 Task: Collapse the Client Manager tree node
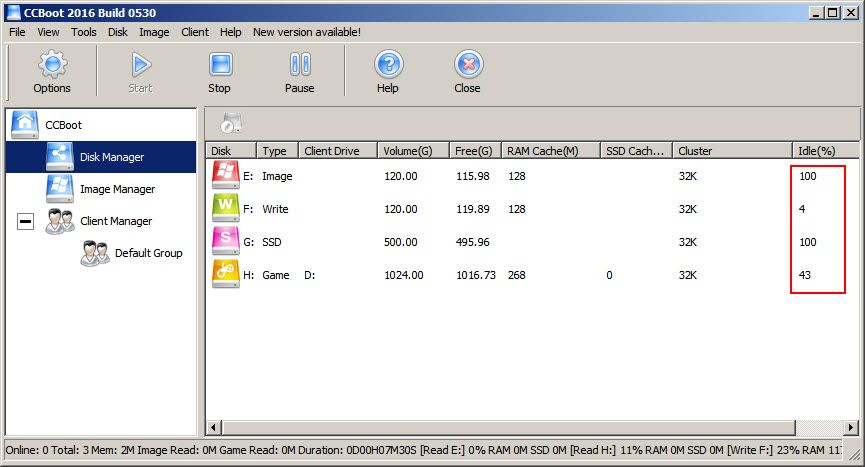tap(25, 221)
